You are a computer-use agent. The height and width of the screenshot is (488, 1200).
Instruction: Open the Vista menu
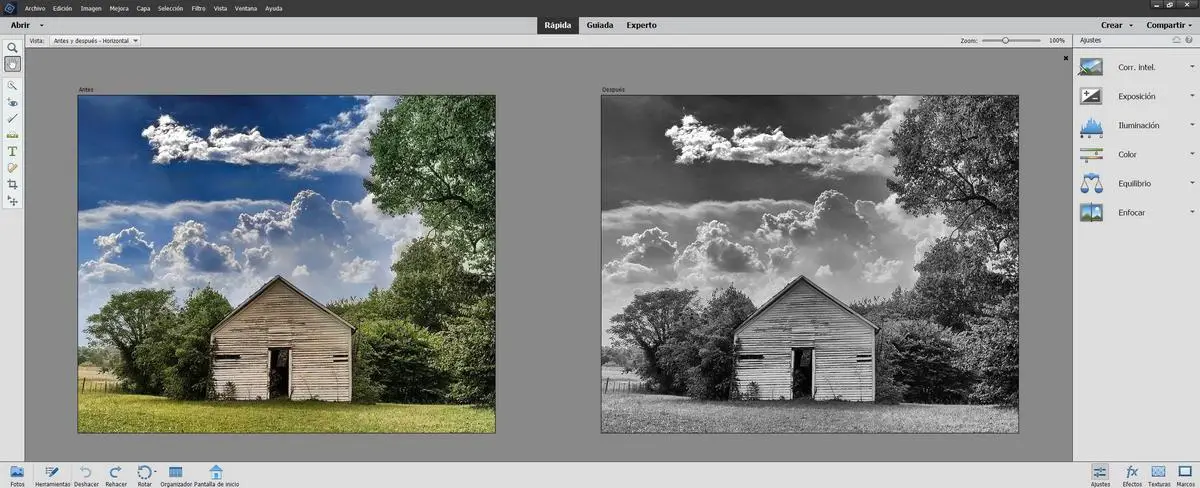point(220,8)
